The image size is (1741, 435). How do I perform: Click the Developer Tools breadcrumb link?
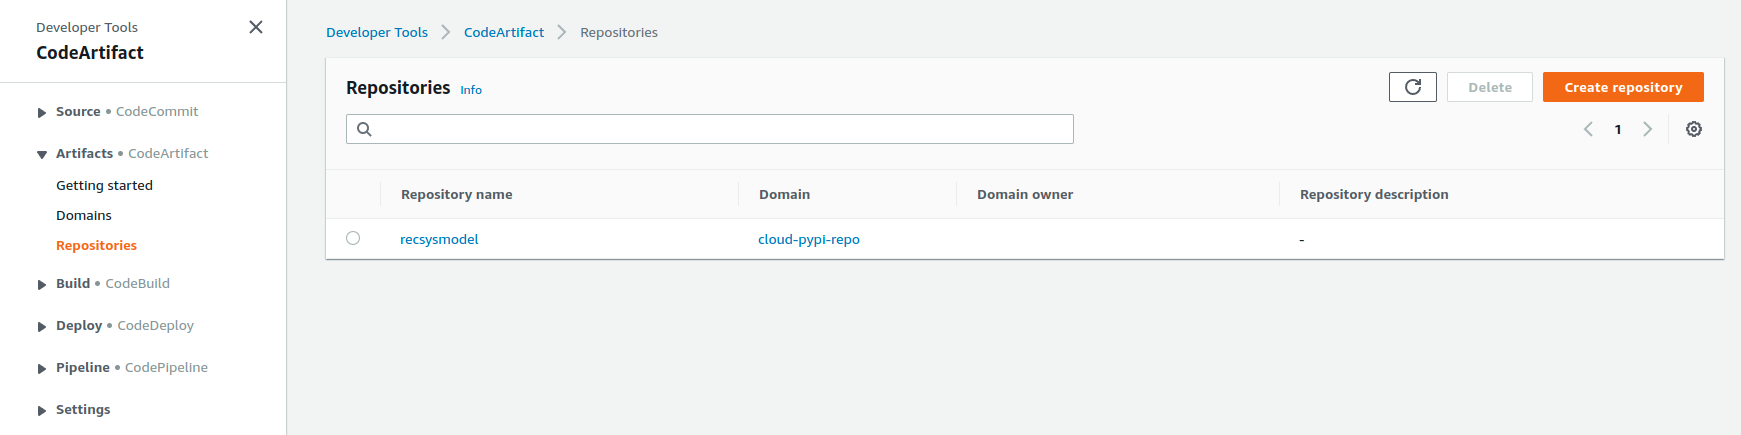tap(377, 32)
